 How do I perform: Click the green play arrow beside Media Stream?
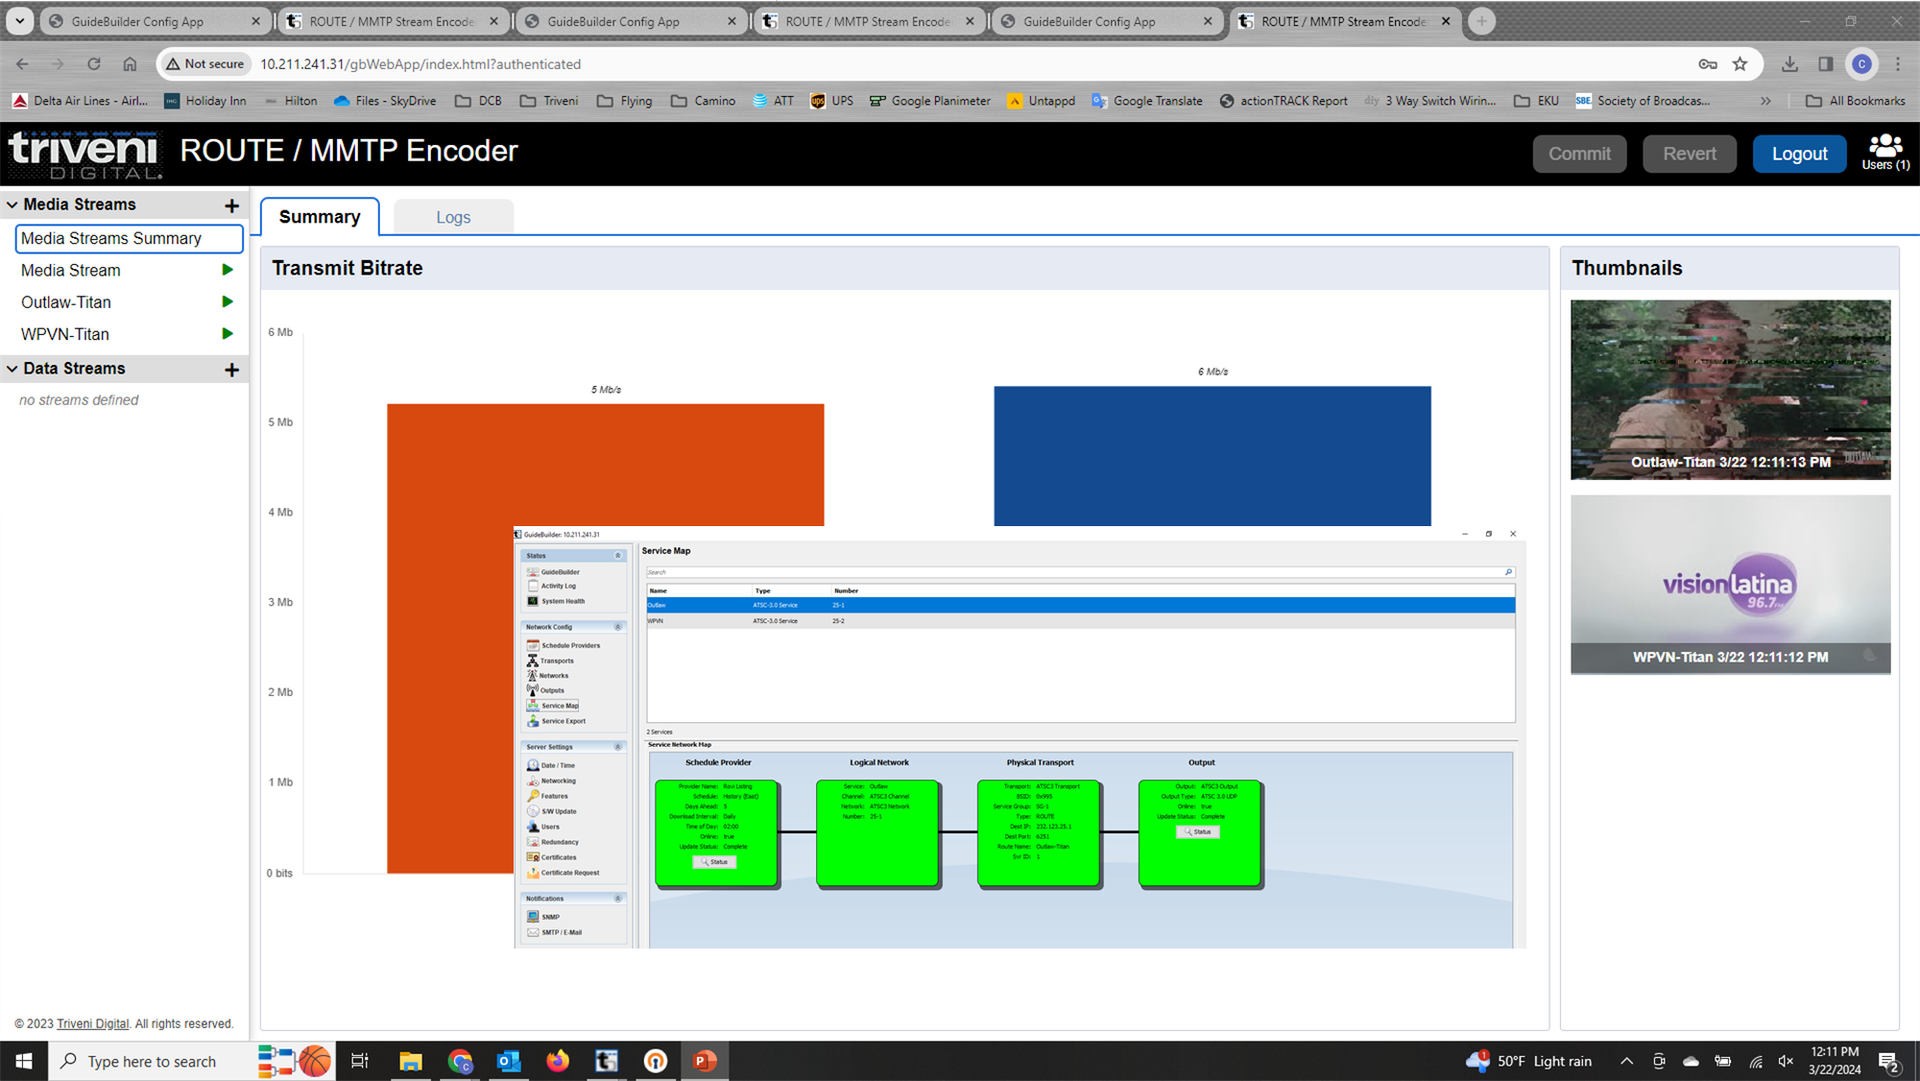pos(227,270)
